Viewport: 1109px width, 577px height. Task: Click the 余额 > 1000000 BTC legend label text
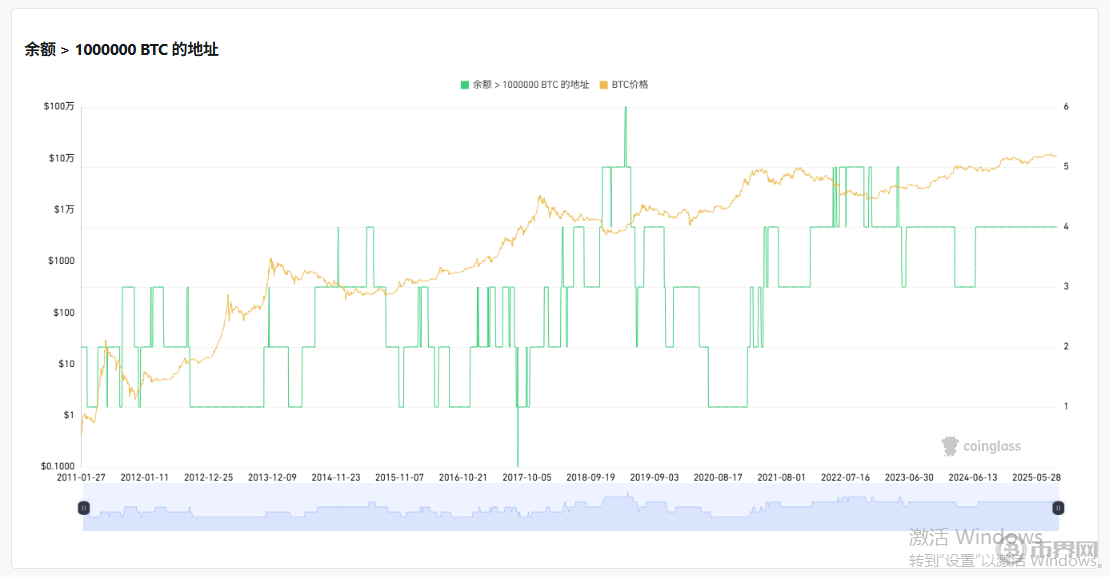coord(530,85)
